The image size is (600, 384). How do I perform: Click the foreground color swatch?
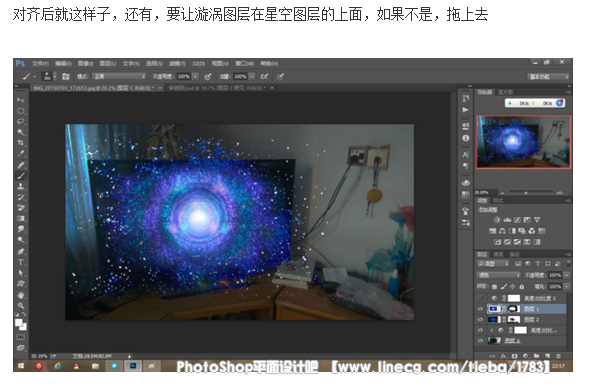[x=18, y=322]
